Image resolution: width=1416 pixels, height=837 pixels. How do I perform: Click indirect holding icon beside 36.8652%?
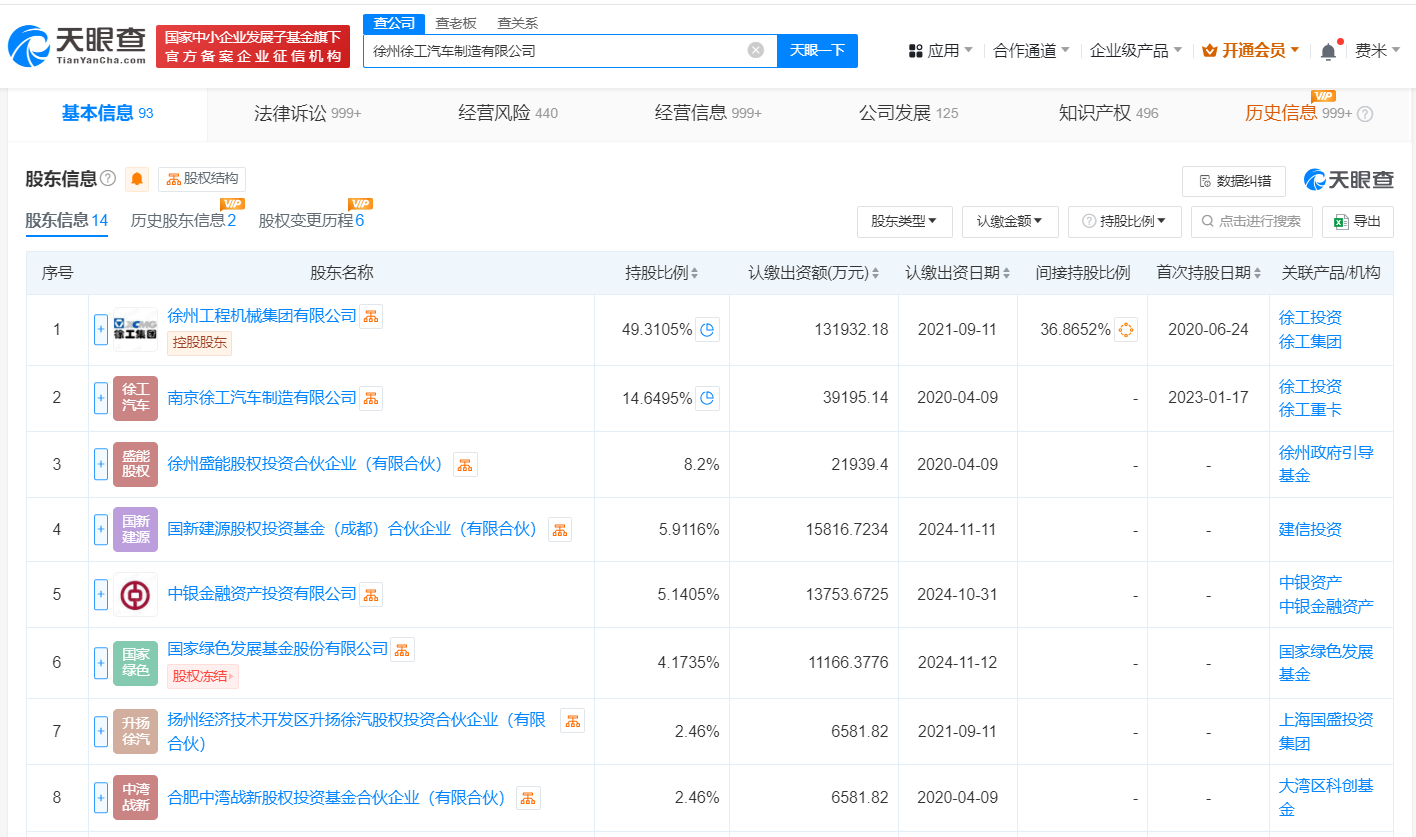(x=1126, y=329)
